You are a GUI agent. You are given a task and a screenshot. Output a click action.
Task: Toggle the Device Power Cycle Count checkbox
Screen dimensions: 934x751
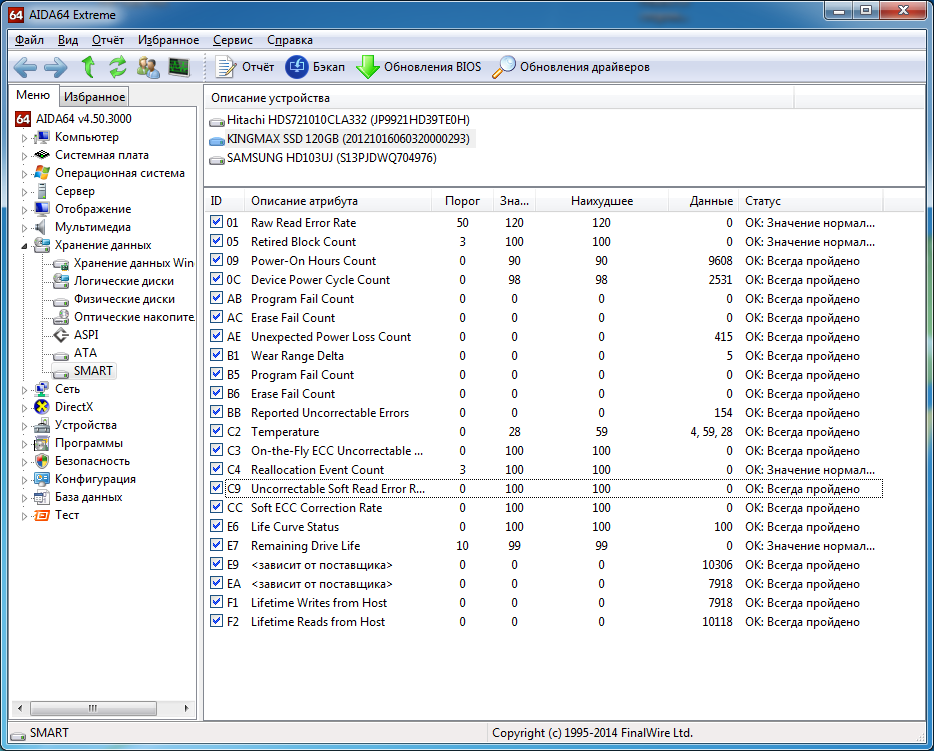tap(216, 279)
